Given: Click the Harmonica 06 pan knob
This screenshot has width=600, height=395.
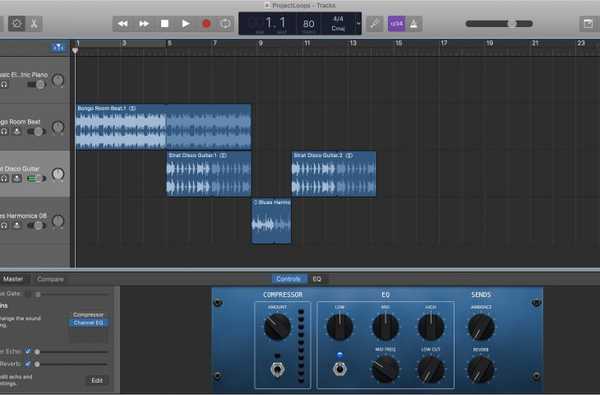Looking at the screenshot, I should (58, 221).
